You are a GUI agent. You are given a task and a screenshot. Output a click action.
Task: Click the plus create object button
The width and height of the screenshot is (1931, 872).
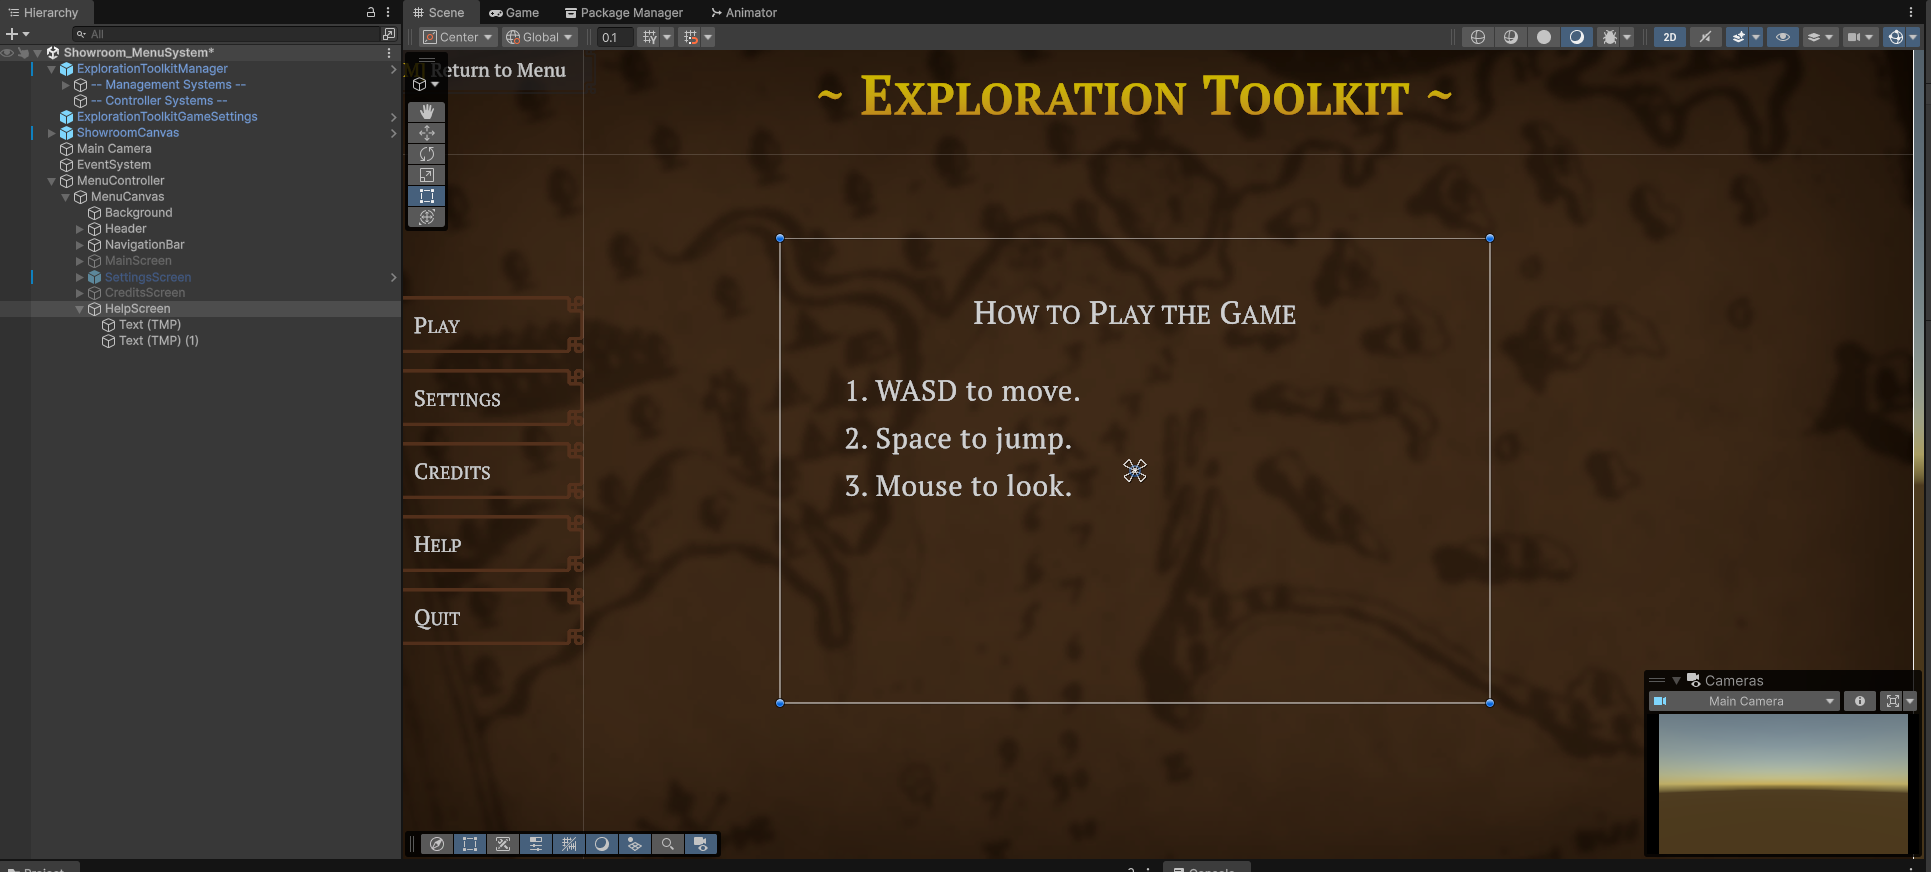(x=17, y=34)
